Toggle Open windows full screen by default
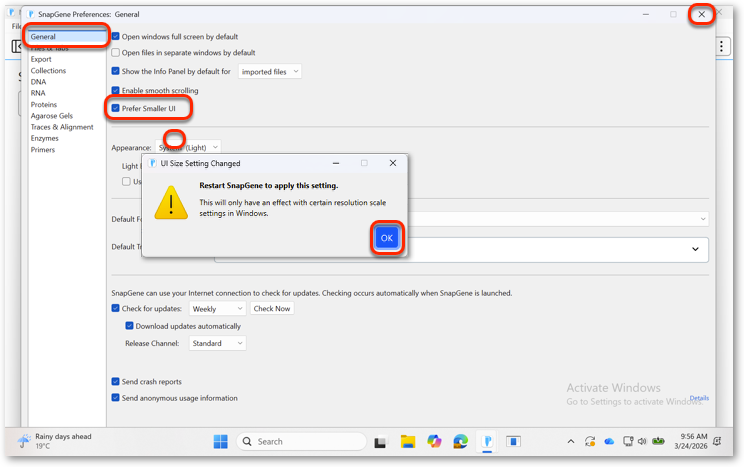This screenshot has height=467, width=744. pyautogui.click(x=115, y=36)
